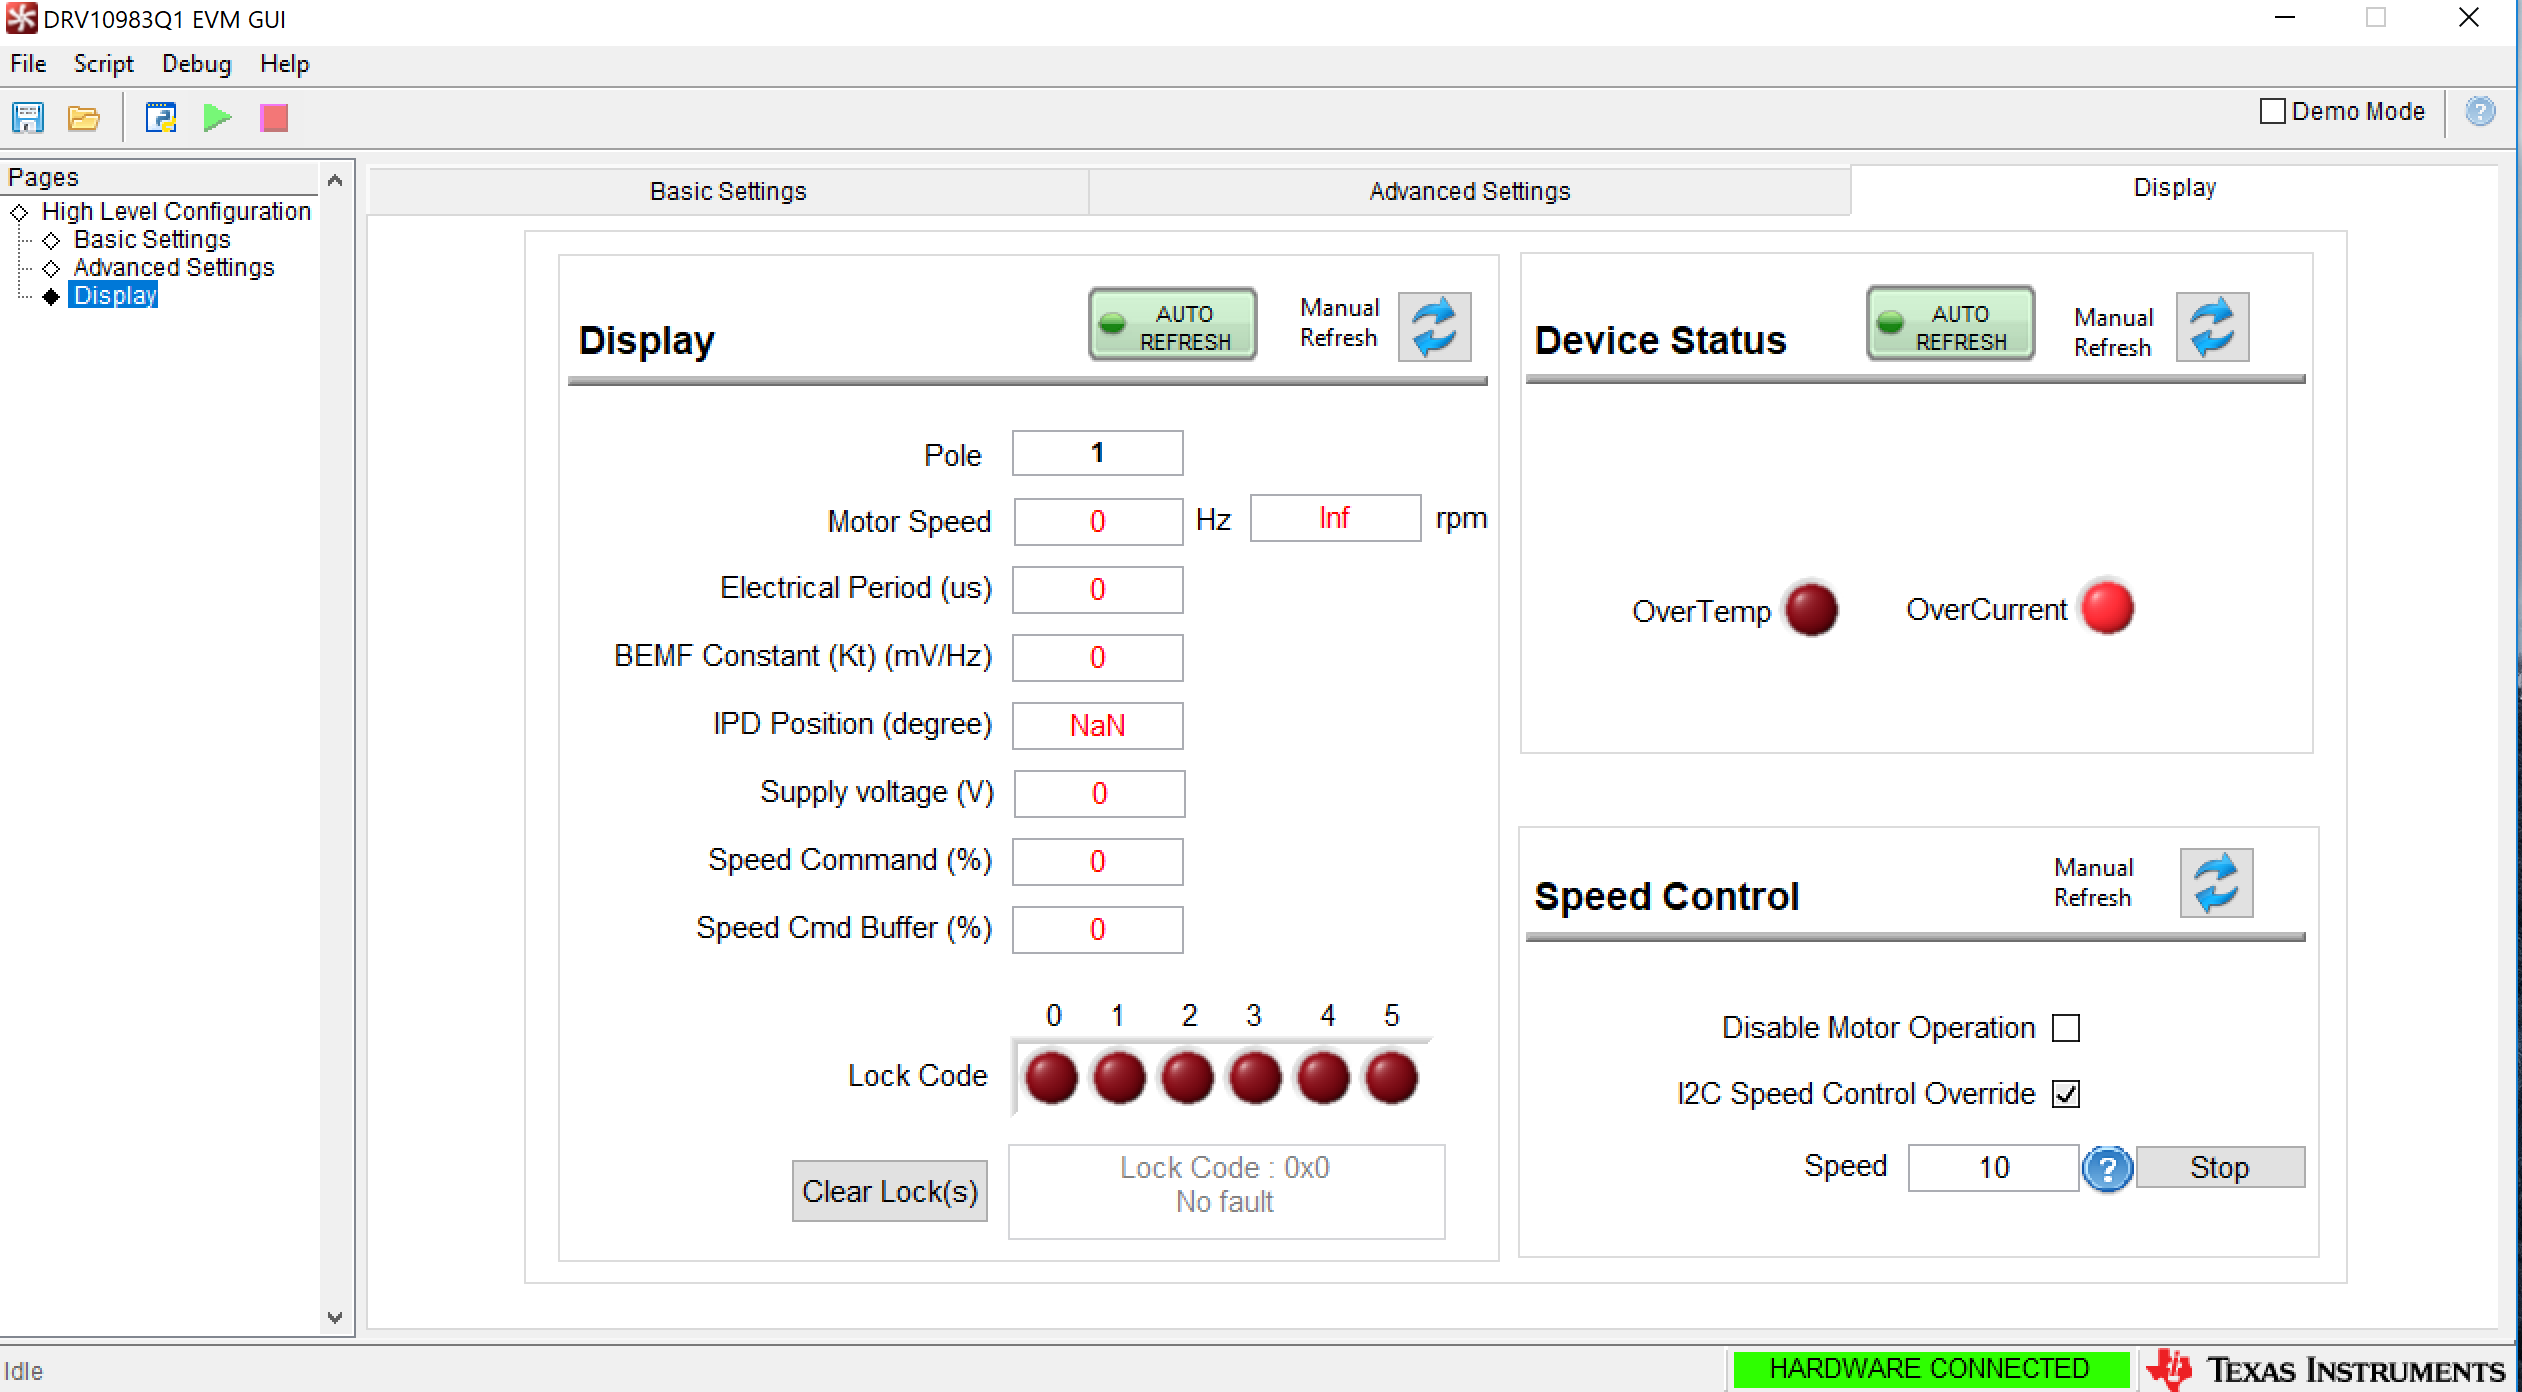
Task: Open the Help menu
Action: point(285,64)
